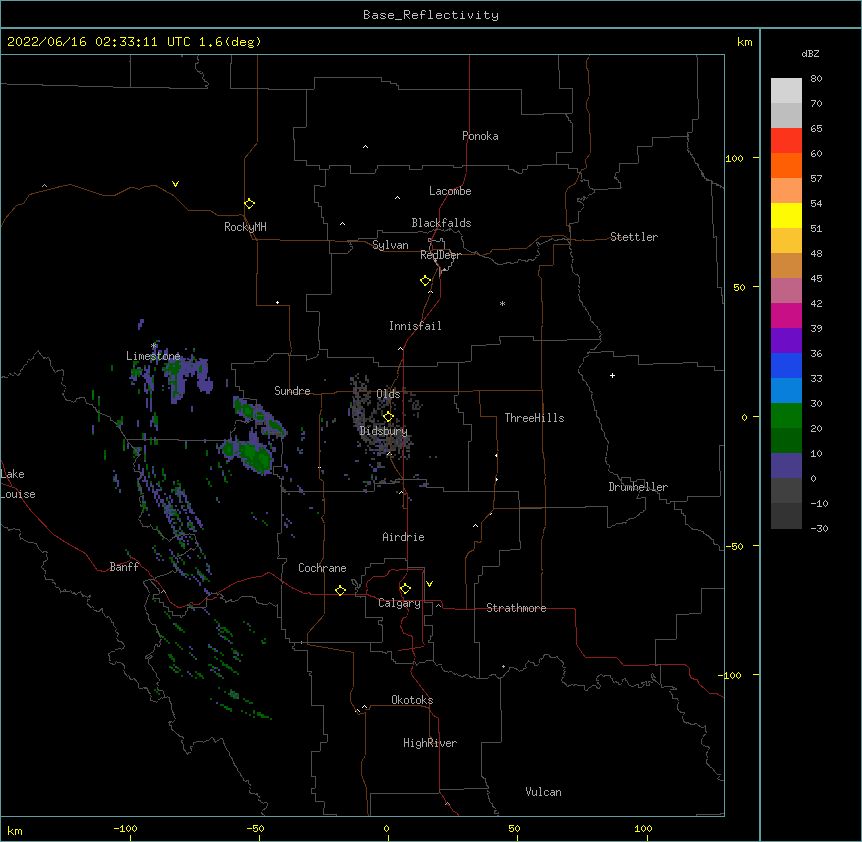Viewport: 862px width, 842px height.
Task: Click the Cochrane town label
Action: pyautogui.click(x=322, y=568)
